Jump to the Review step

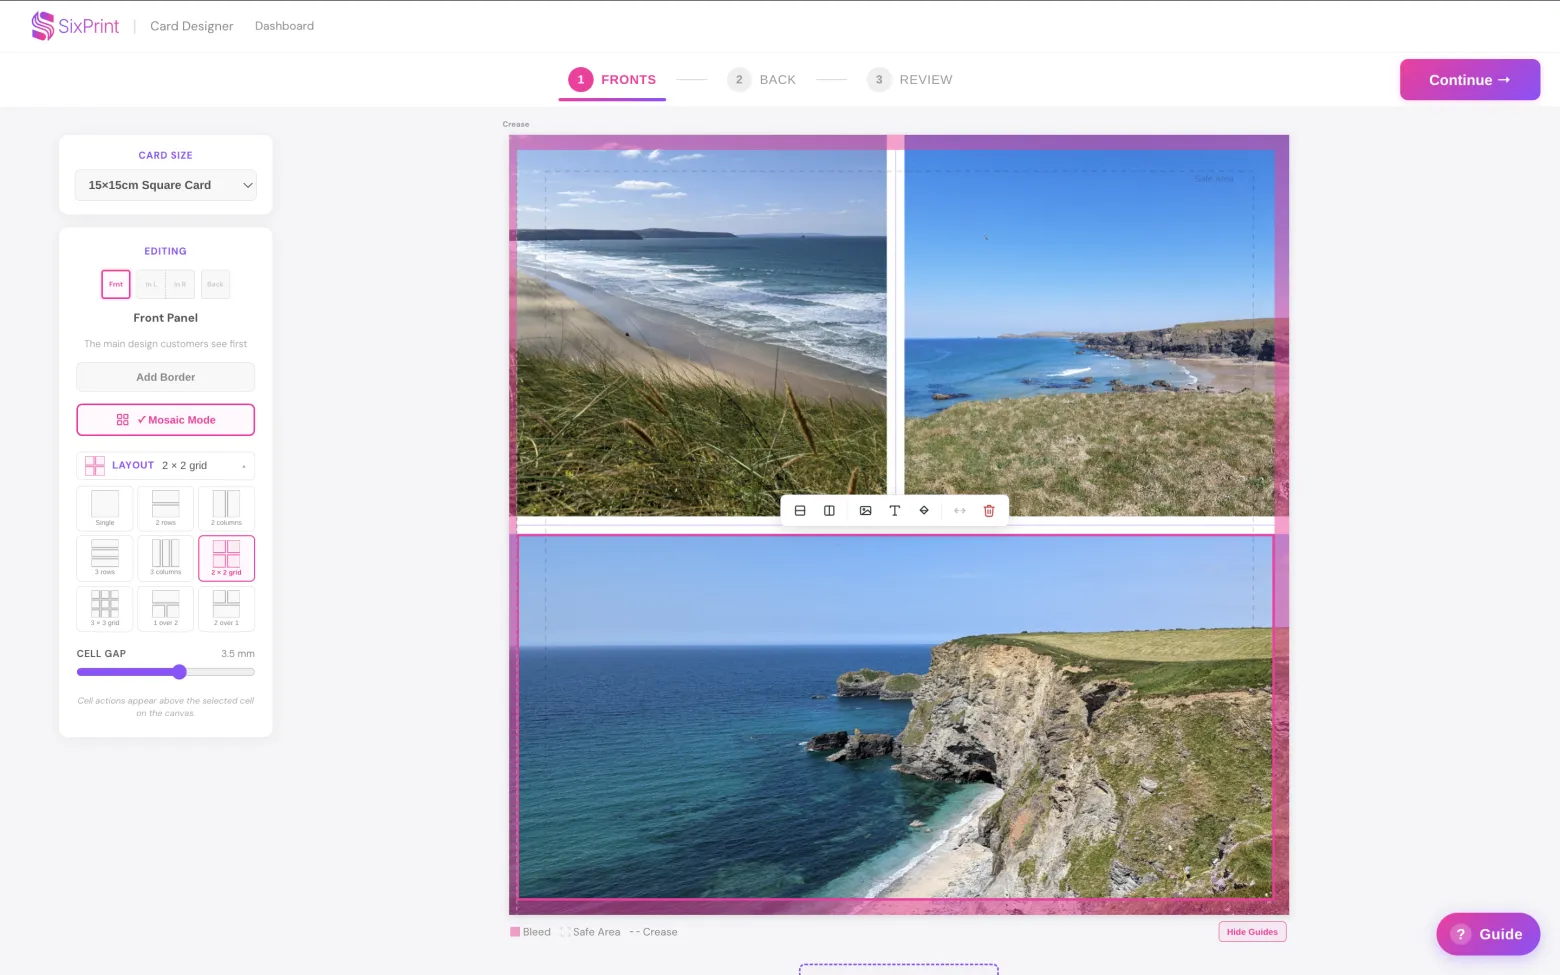point(910,80)
